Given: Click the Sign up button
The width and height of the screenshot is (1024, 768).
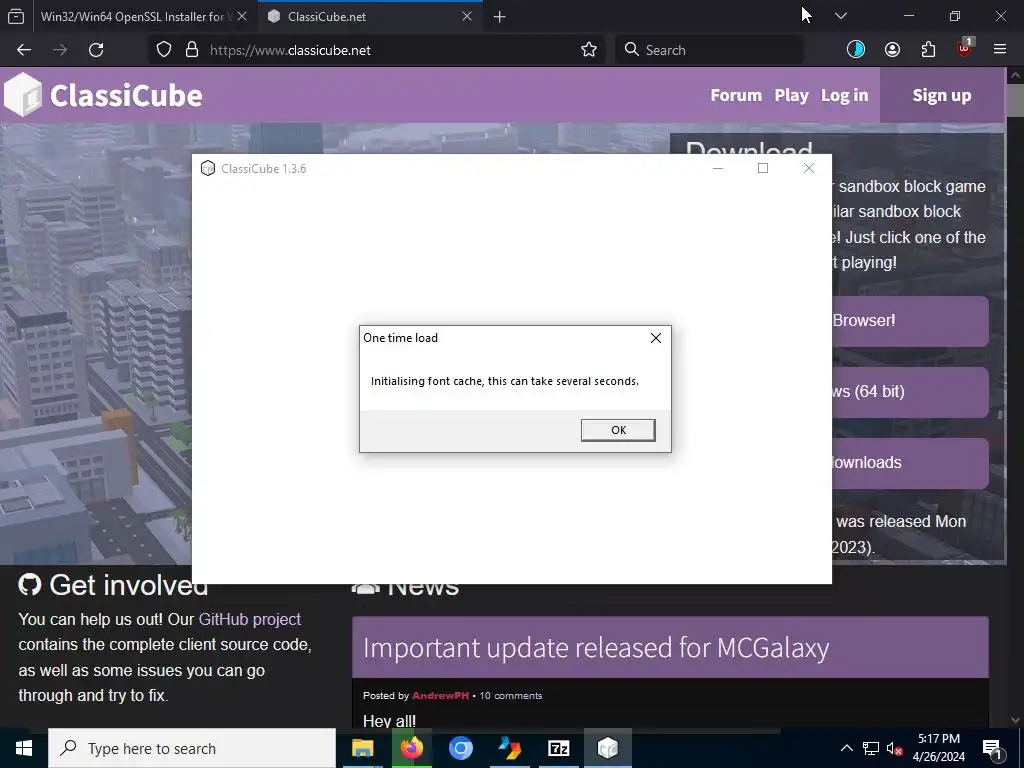Looking at the screenshot, I should coord(942,95).
